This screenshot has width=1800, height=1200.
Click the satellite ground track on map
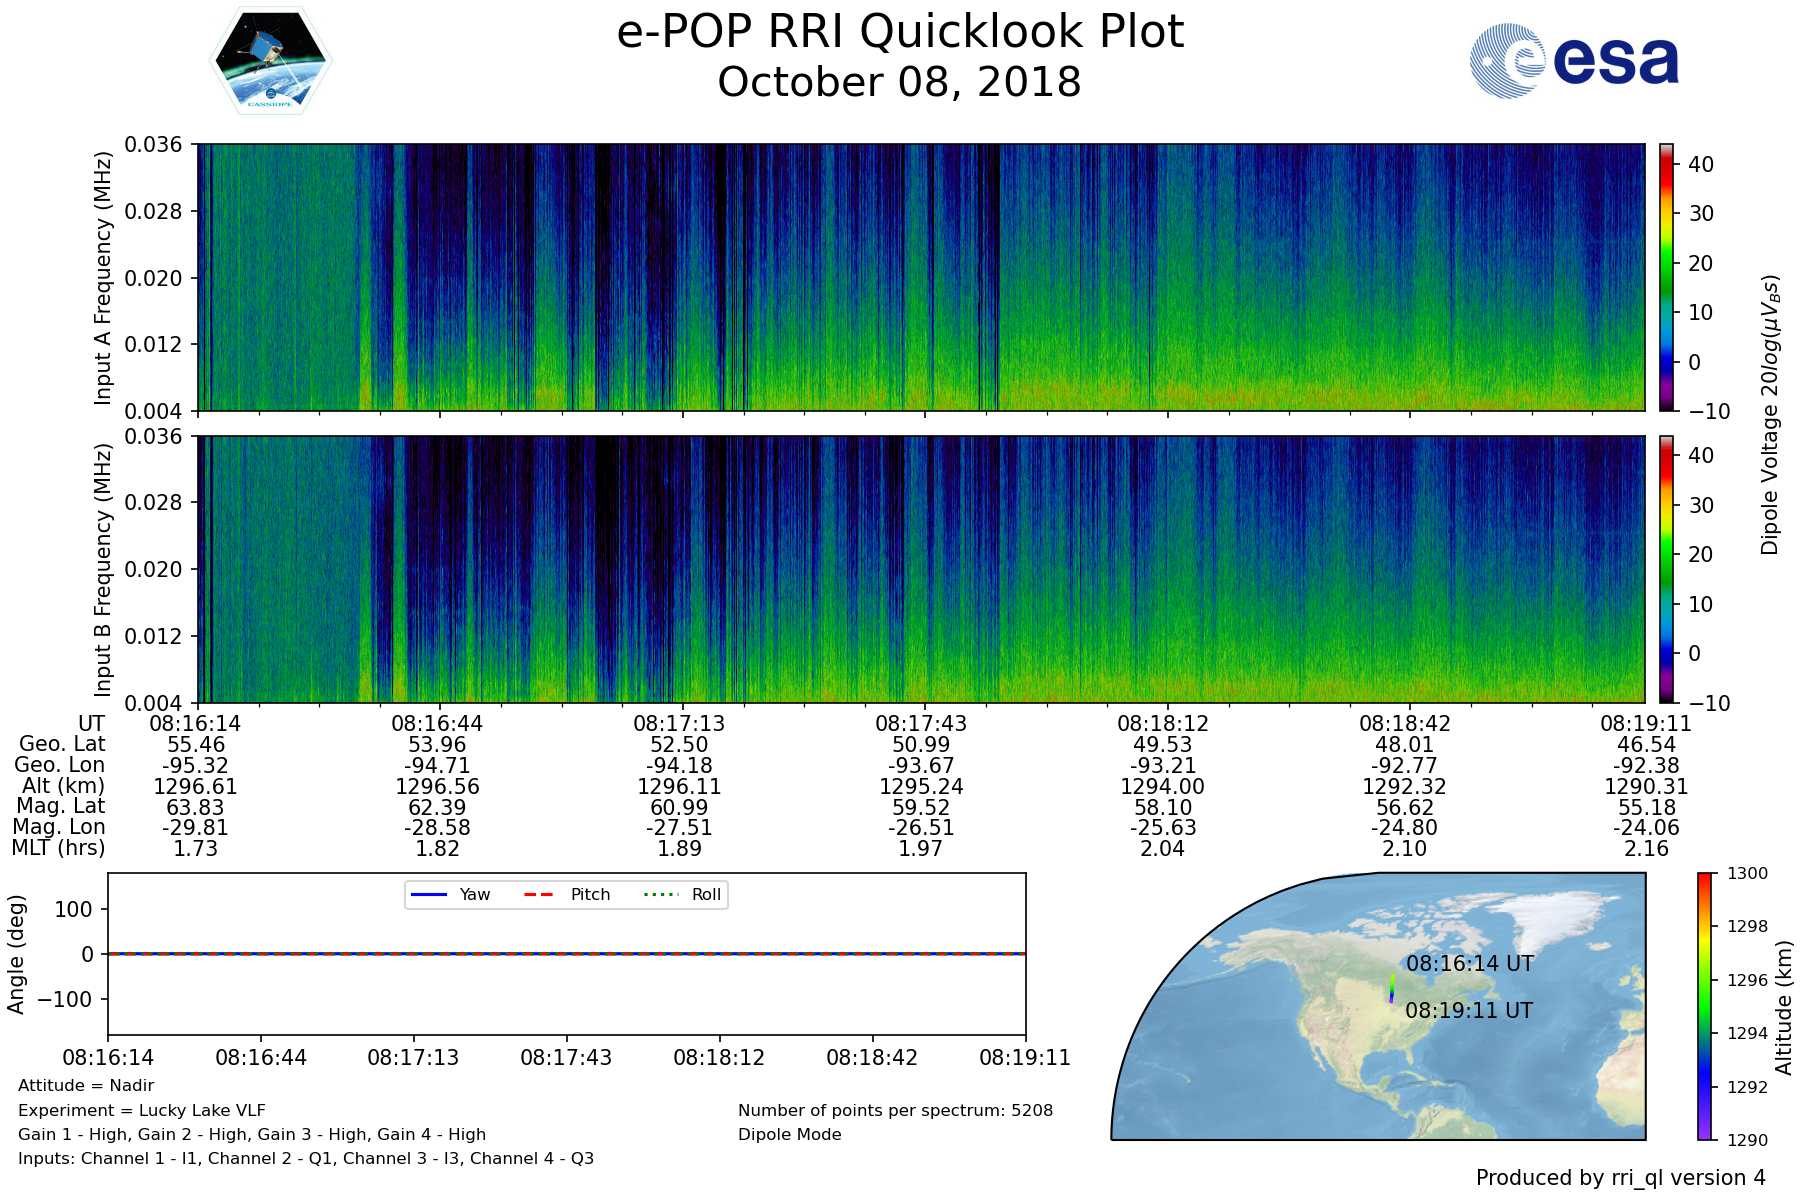click(x=1391, y=987)
